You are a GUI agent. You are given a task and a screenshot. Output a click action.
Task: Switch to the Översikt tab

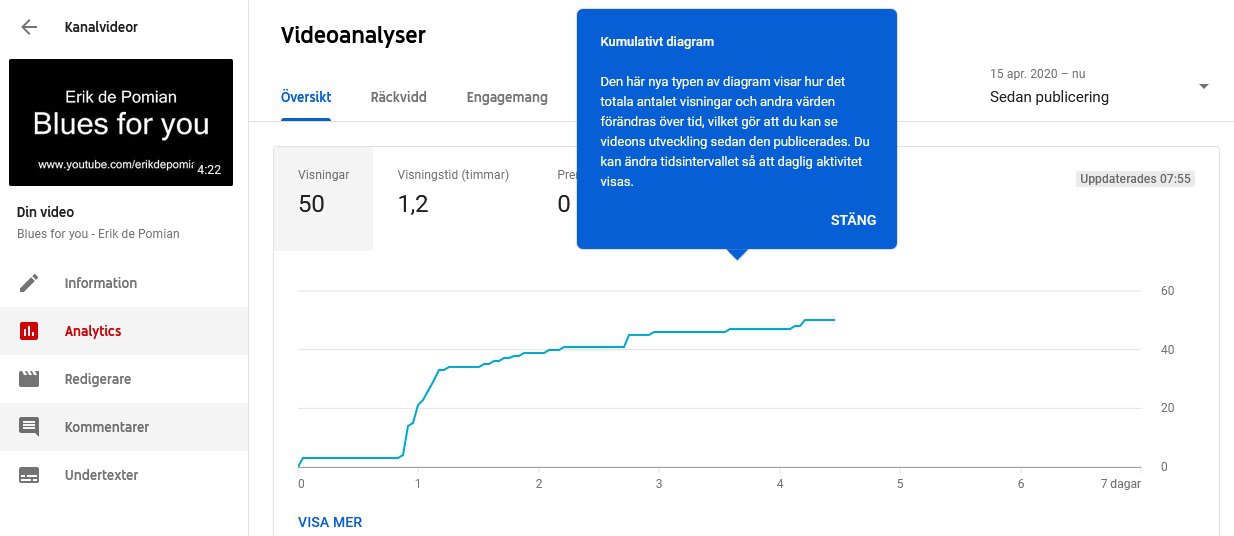(x=306, y=97)
